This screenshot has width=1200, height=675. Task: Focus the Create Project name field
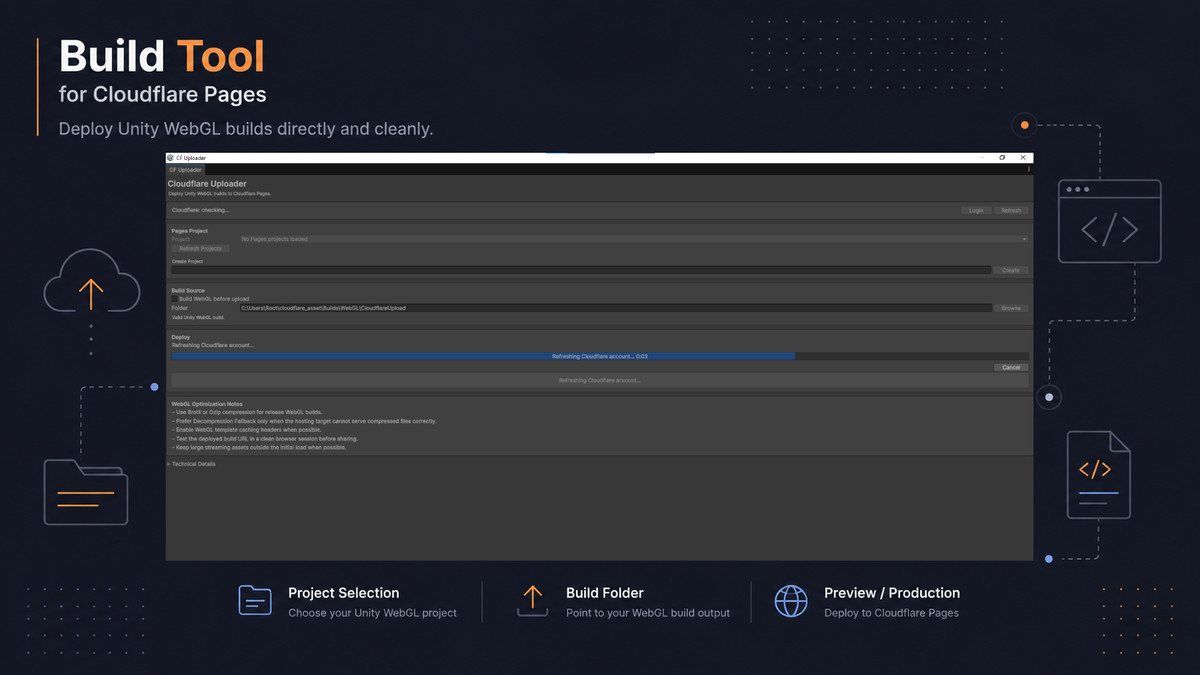(x=581, y=270)
